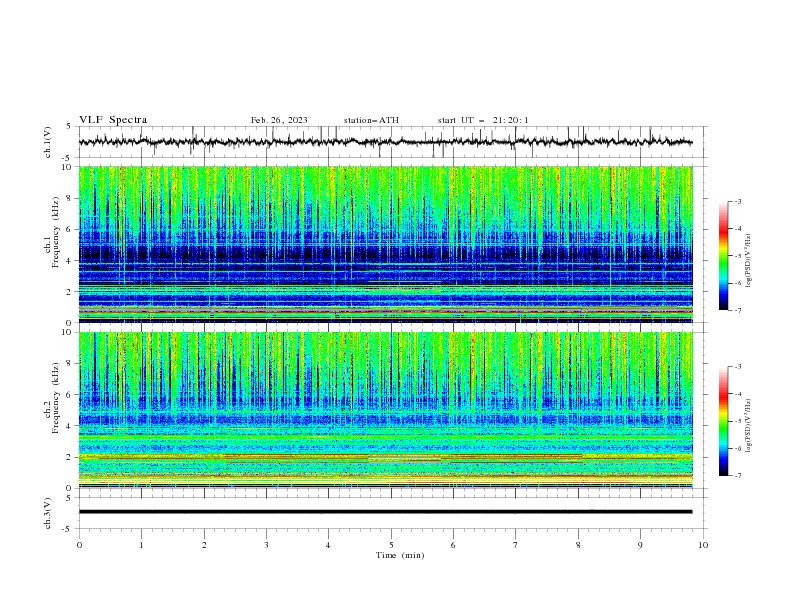Screen dimensions: 792x612
Task: Click the "start UT = 21:20:1" text
Action: pyautogui.click(x=483, y=120)
